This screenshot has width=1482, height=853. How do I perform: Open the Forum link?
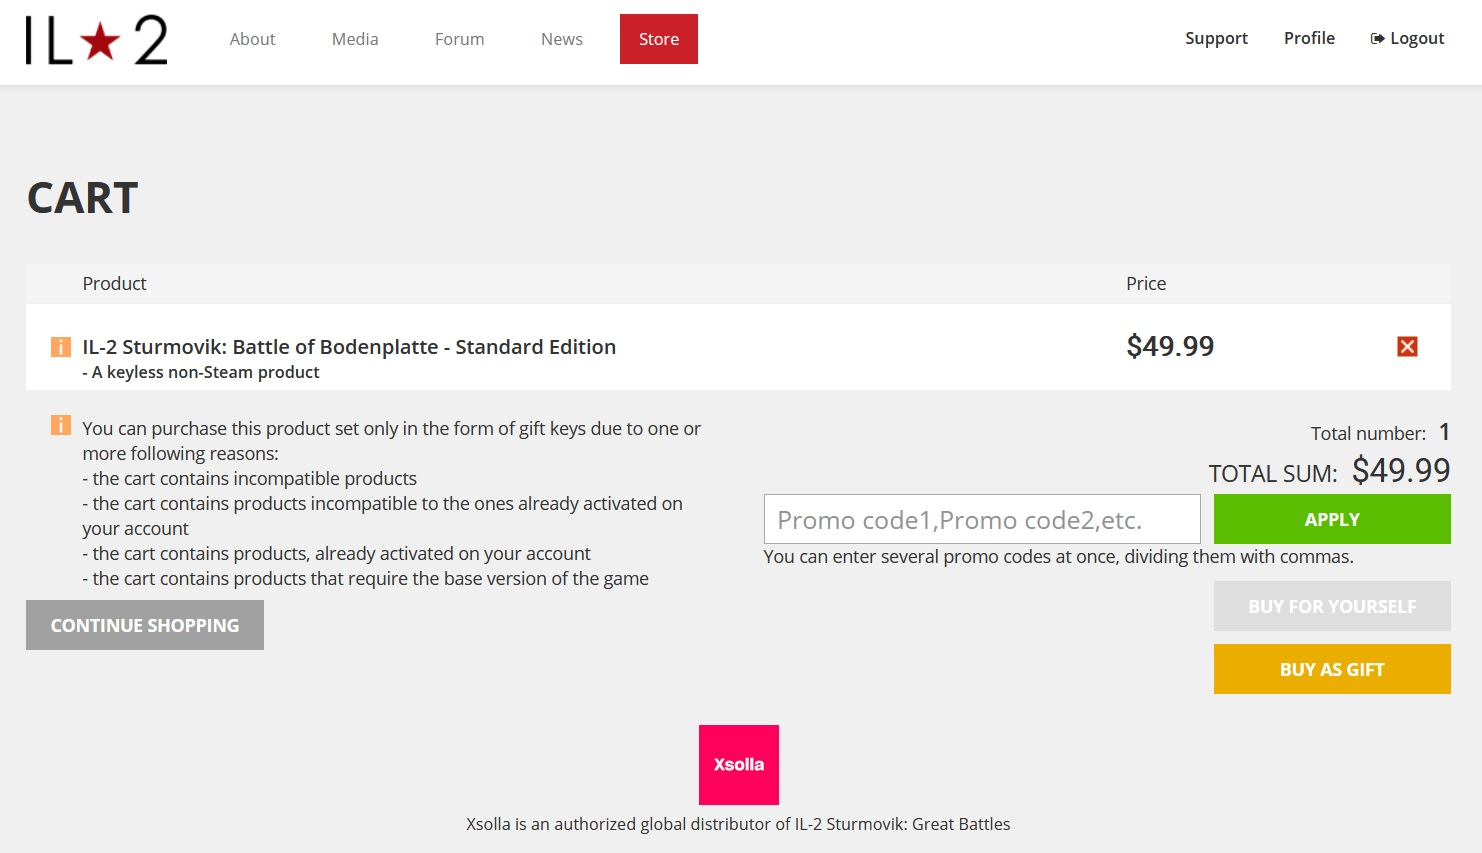point(460,39)
